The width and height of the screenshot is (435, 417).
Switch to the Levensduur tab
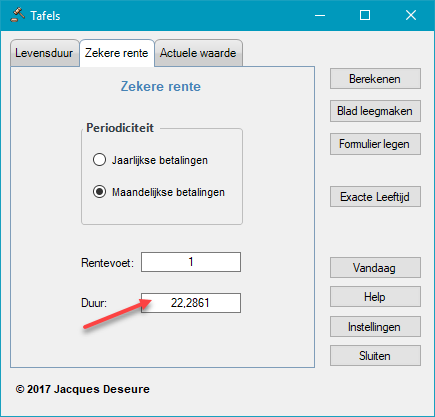pyautogui.click(x=44, y=53)
